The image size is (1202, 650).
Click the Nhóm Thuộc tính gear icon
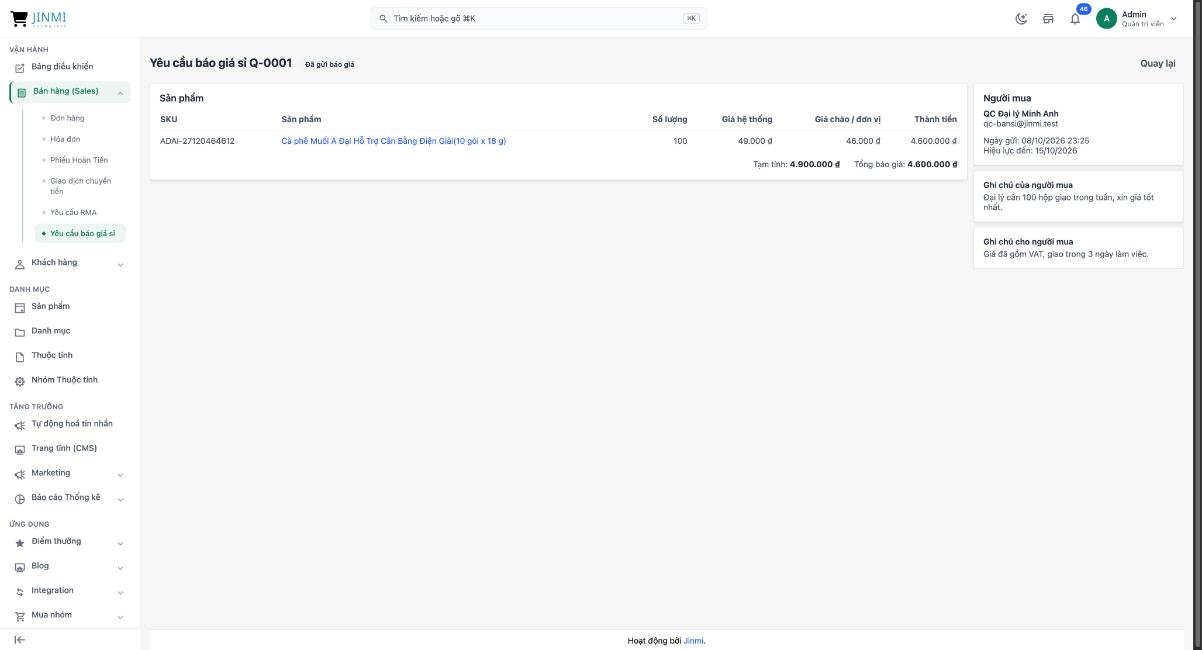point(20,381)
